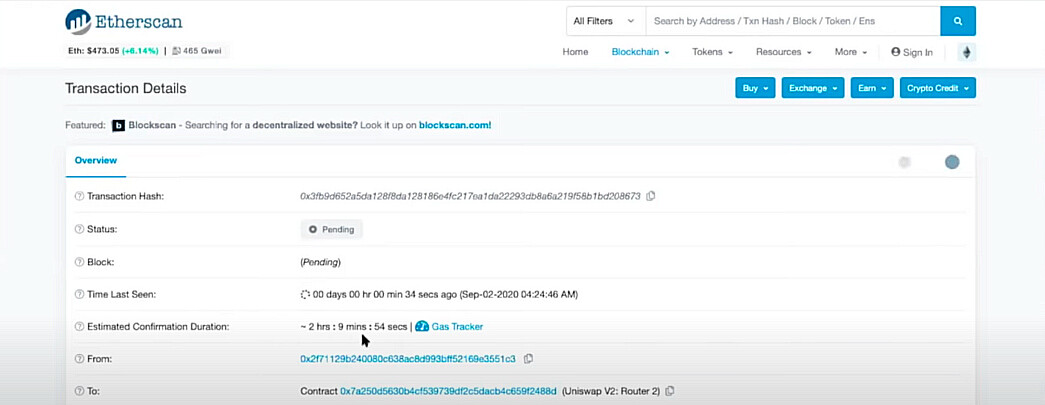Viewport: 1045px width, 405px height.
Task: Click the dark round toggle in Overview header
Action: 952,162
